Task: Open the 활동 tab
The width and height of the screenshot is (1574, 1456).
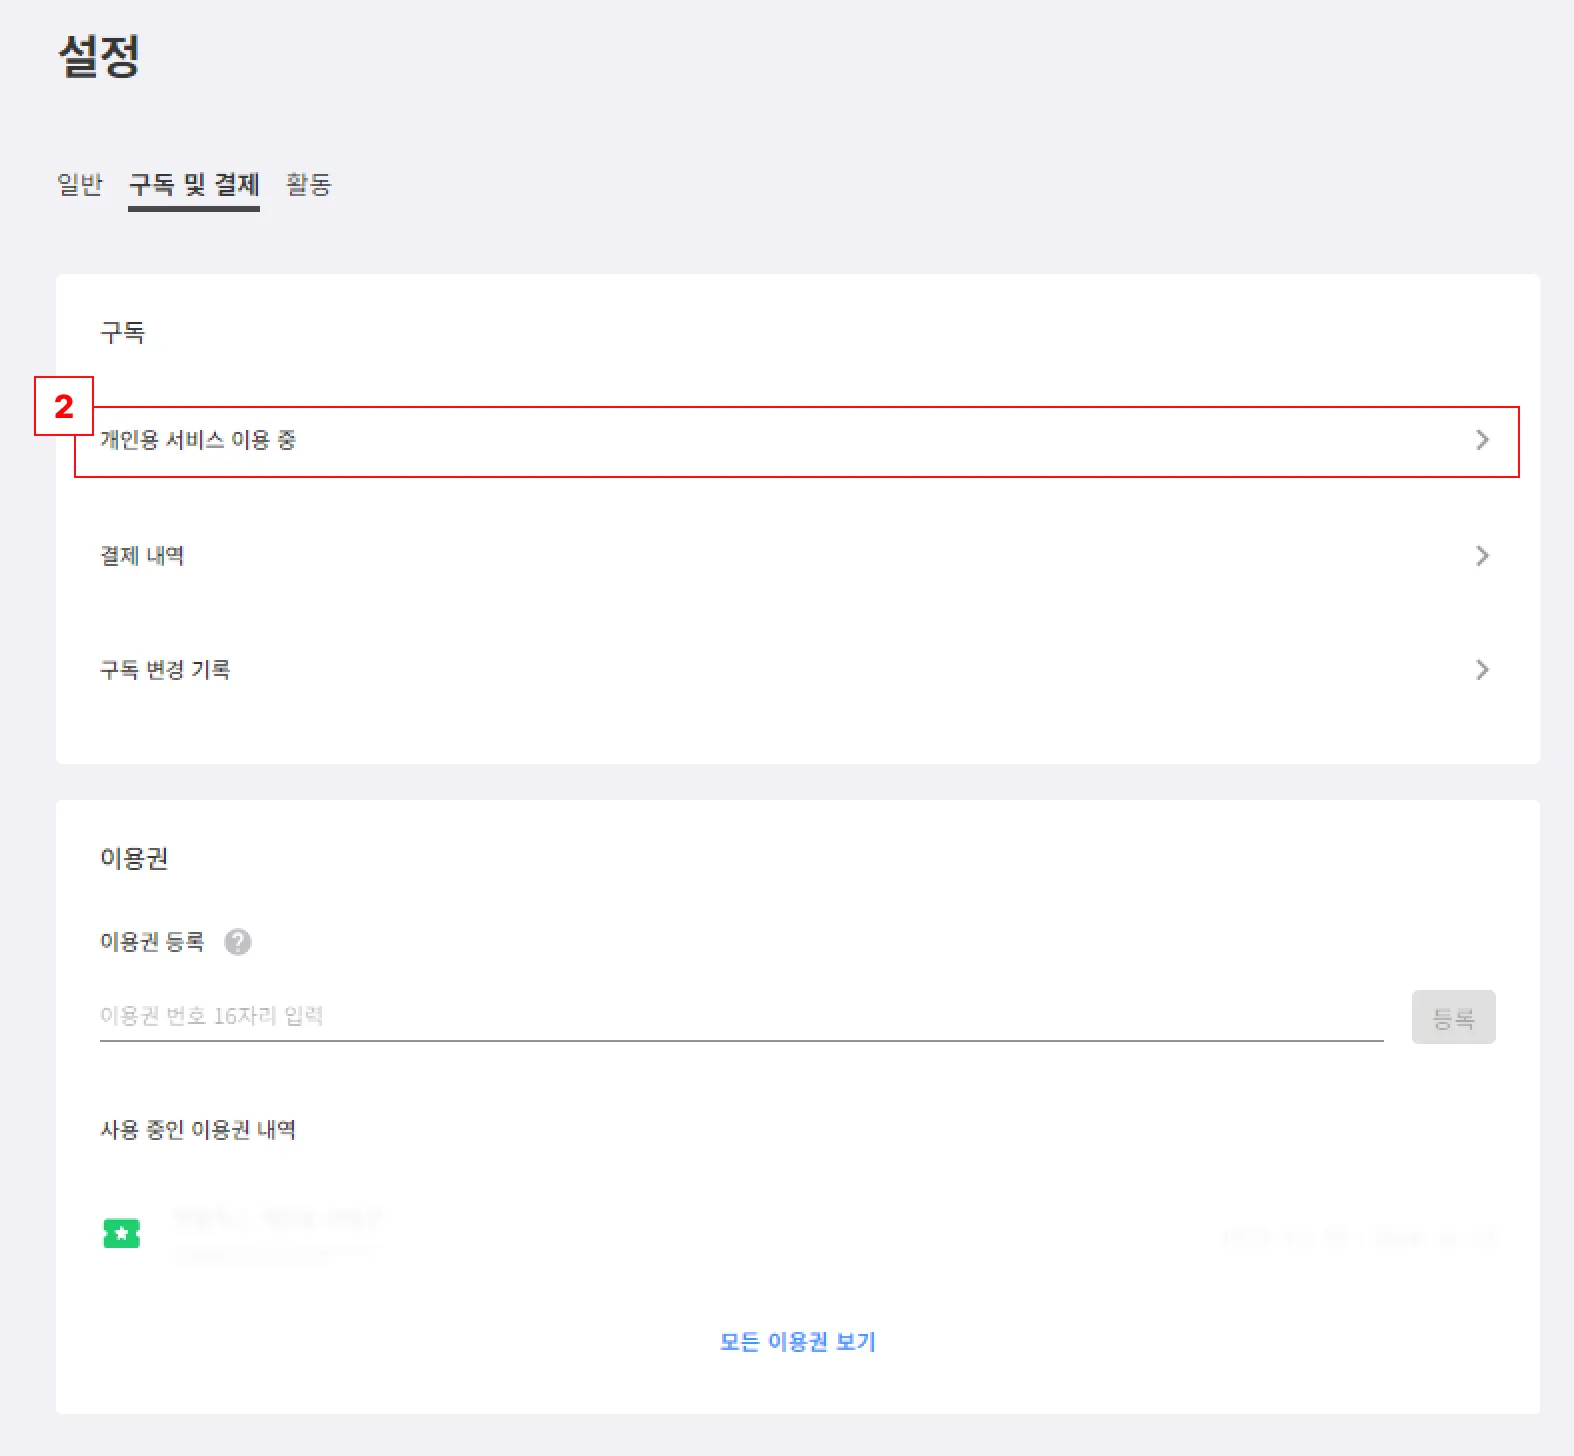Action: click(308, 185)
